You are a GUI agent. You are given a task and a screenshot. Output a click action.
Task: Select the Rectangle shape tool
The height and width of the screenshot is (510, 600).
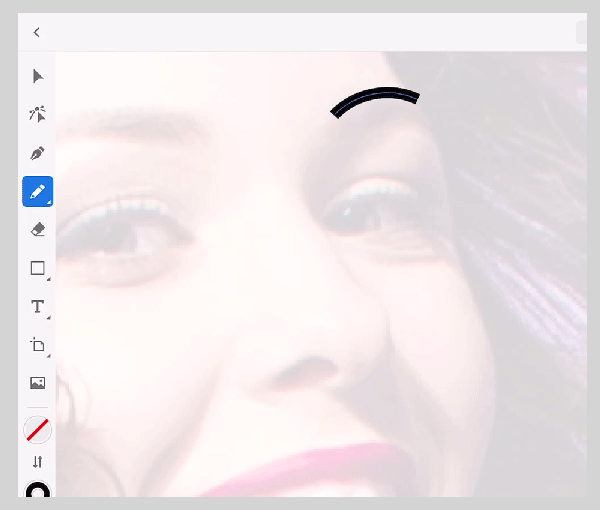(x=37, y=268)
